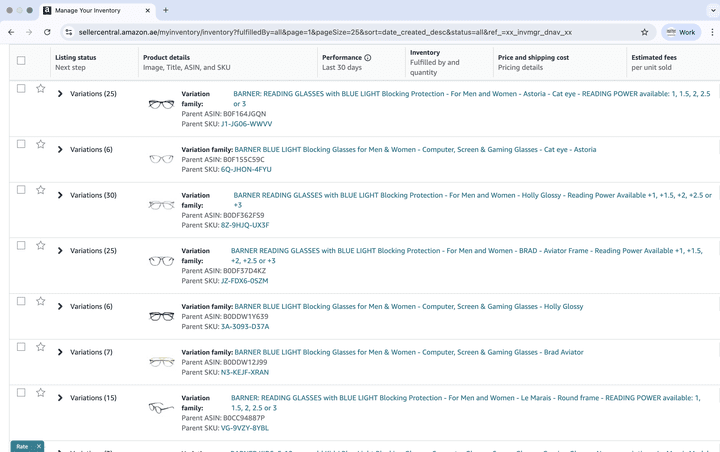The image size is (720, 452).
Task: Star the Brad Aviator gaming glasses row
Action: click(41, 347)
